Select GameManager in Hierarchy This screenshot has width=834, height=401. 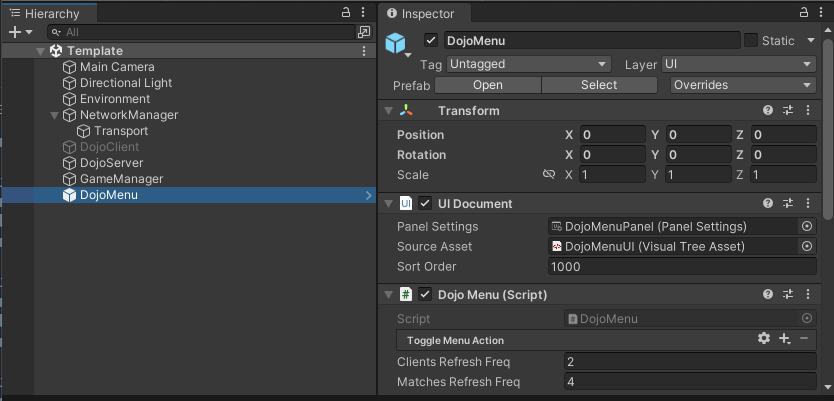121,179
